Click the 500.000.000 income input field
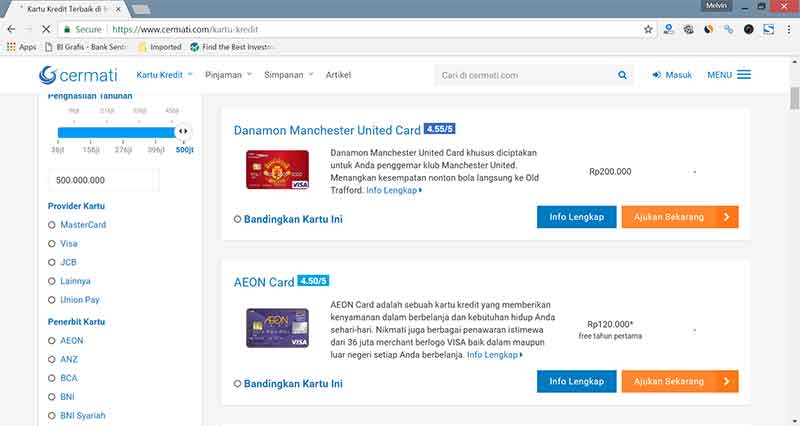 104,180
